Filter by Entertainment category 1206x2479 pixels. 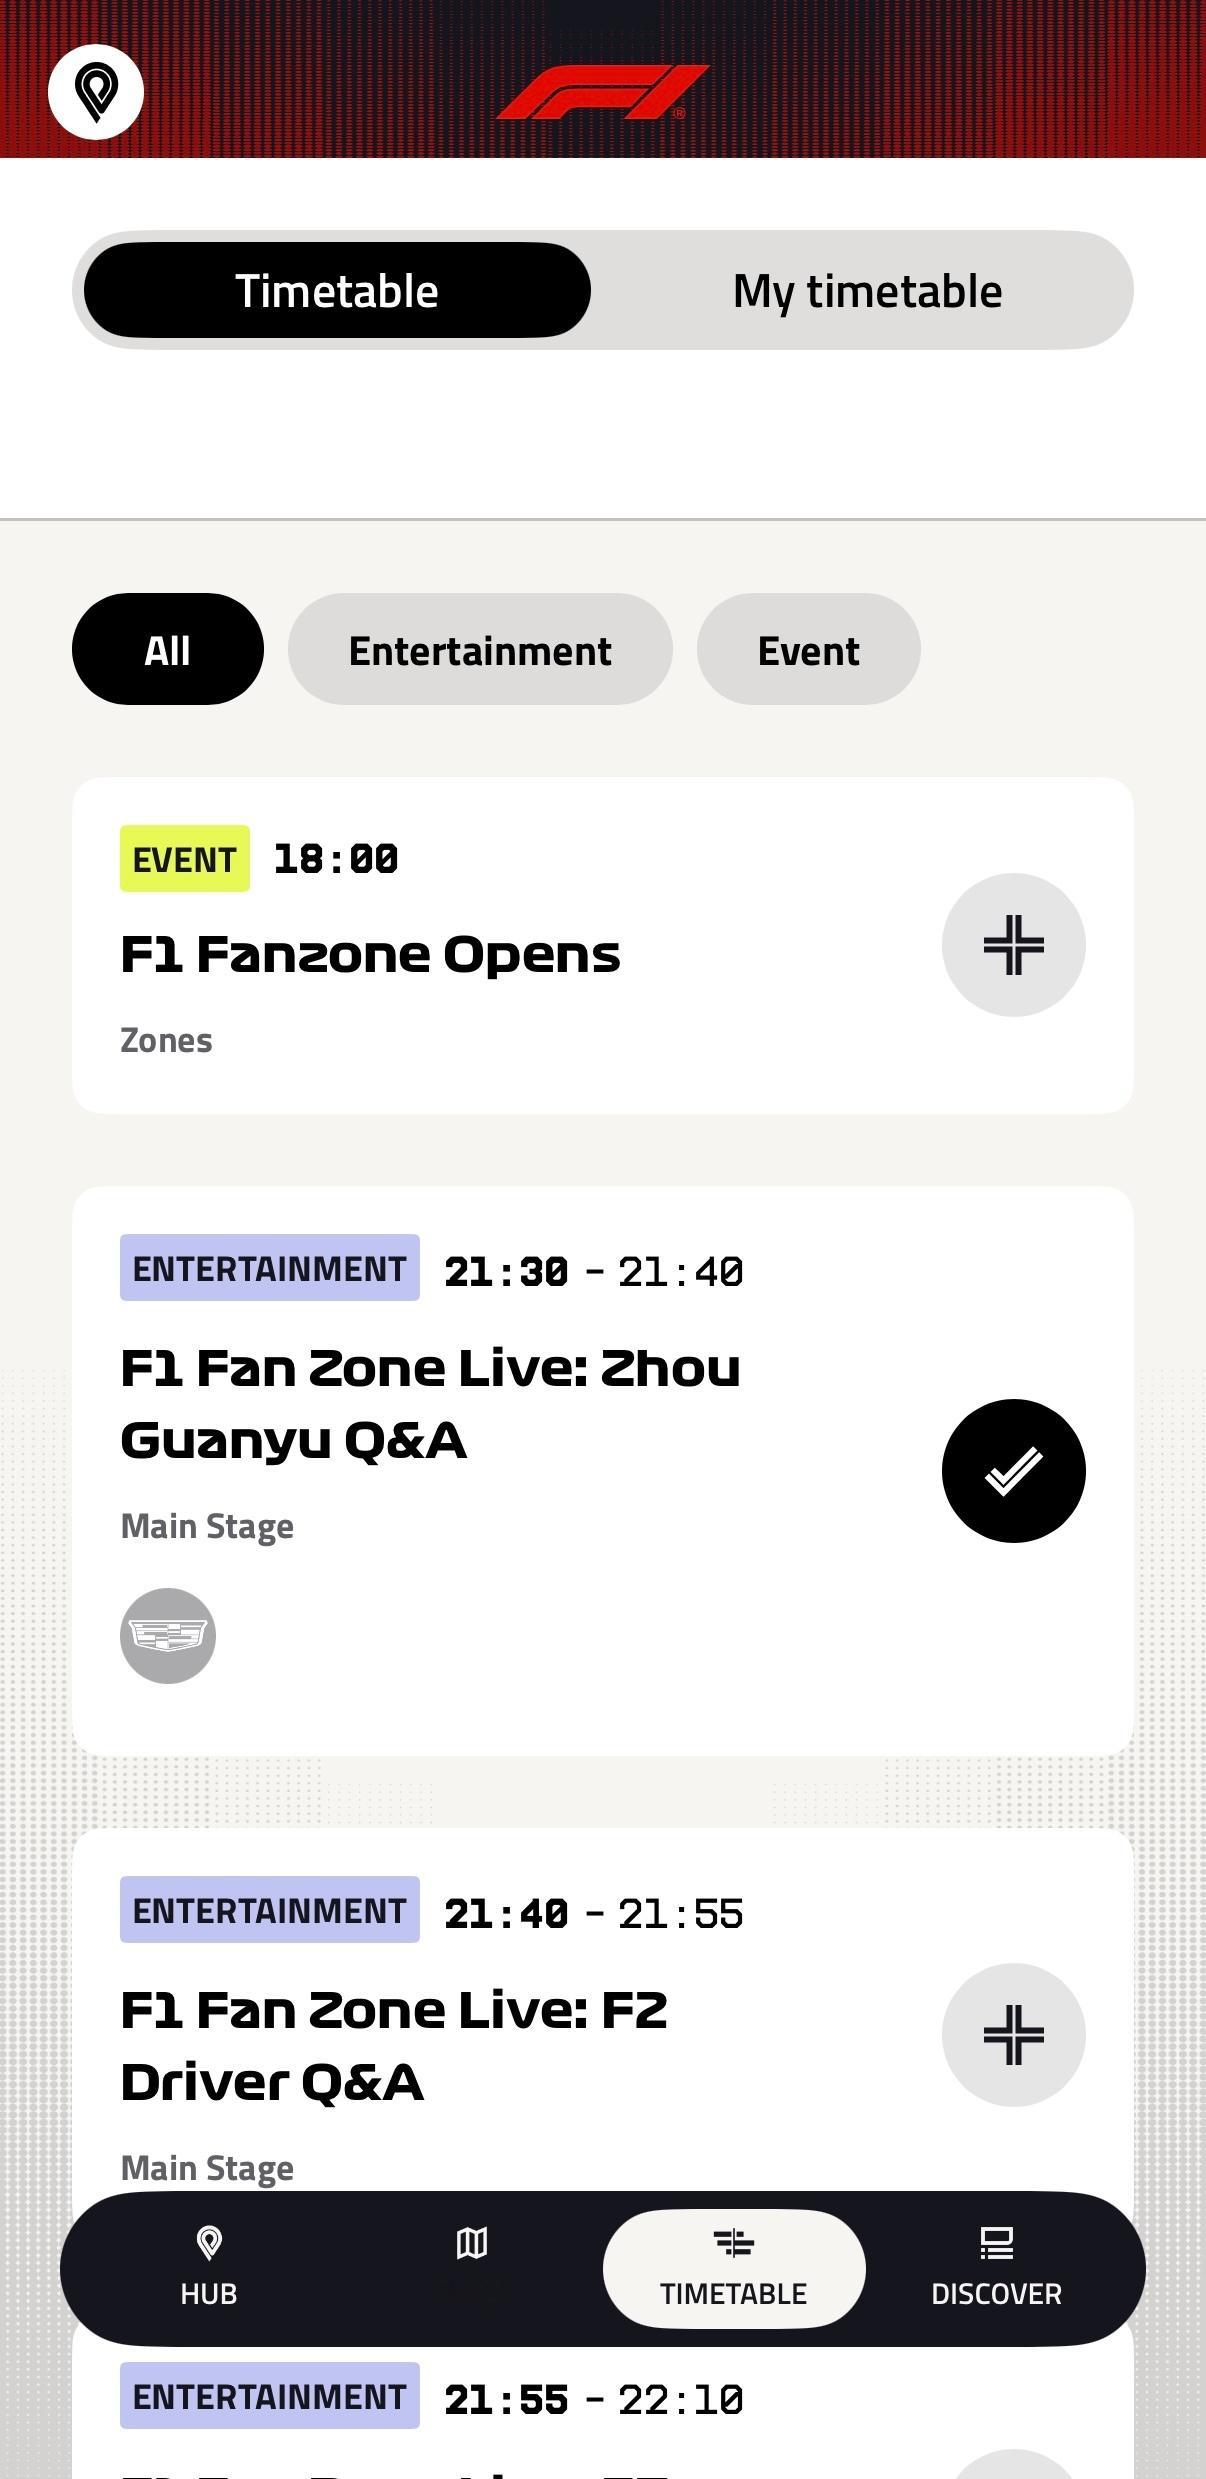click(480, 649)
